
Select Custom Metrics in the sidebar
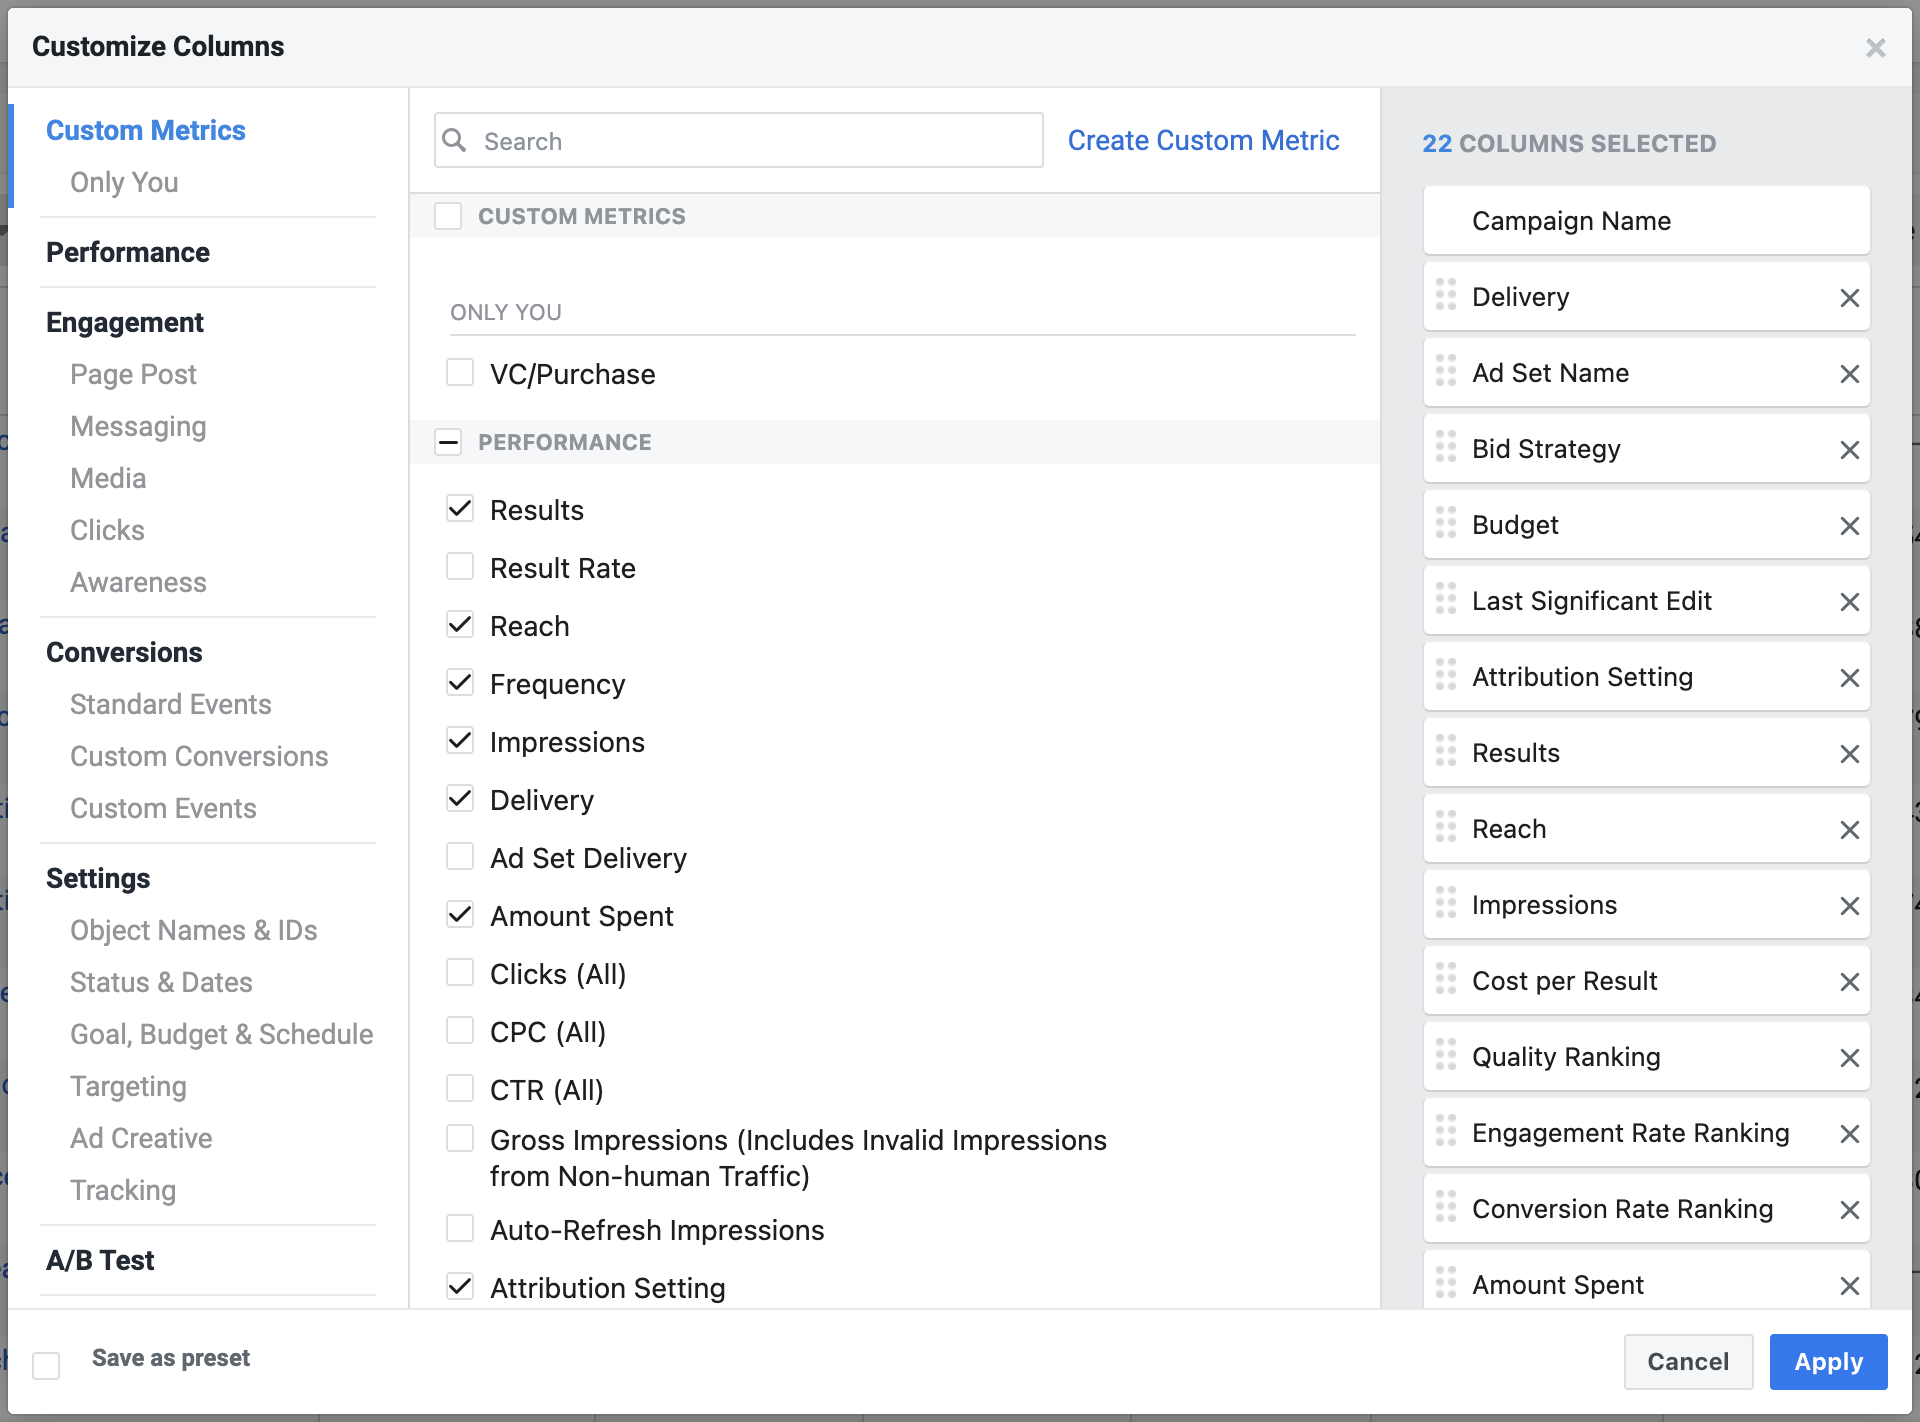(x=146, y=130)
